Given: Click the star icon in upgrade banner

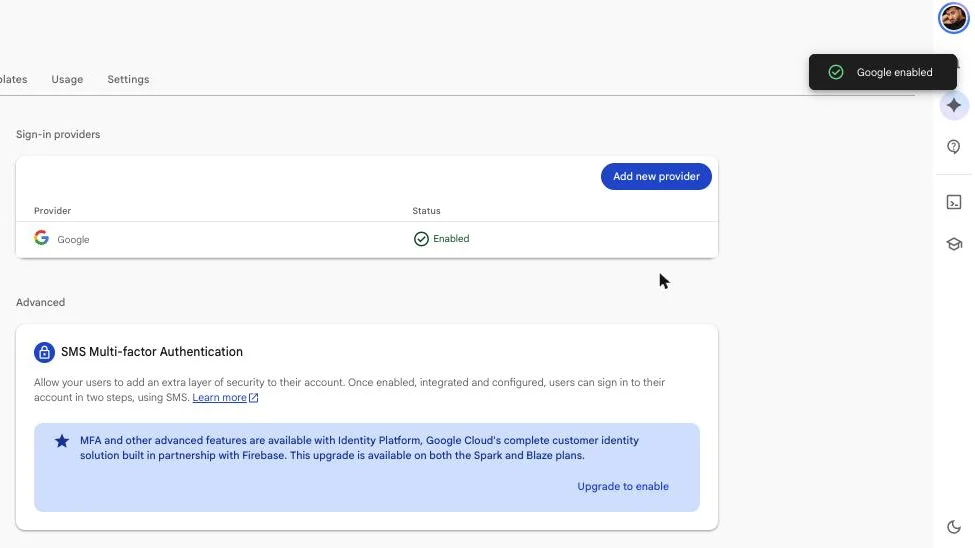Looking at the screenshot, I should coord(62,441).
